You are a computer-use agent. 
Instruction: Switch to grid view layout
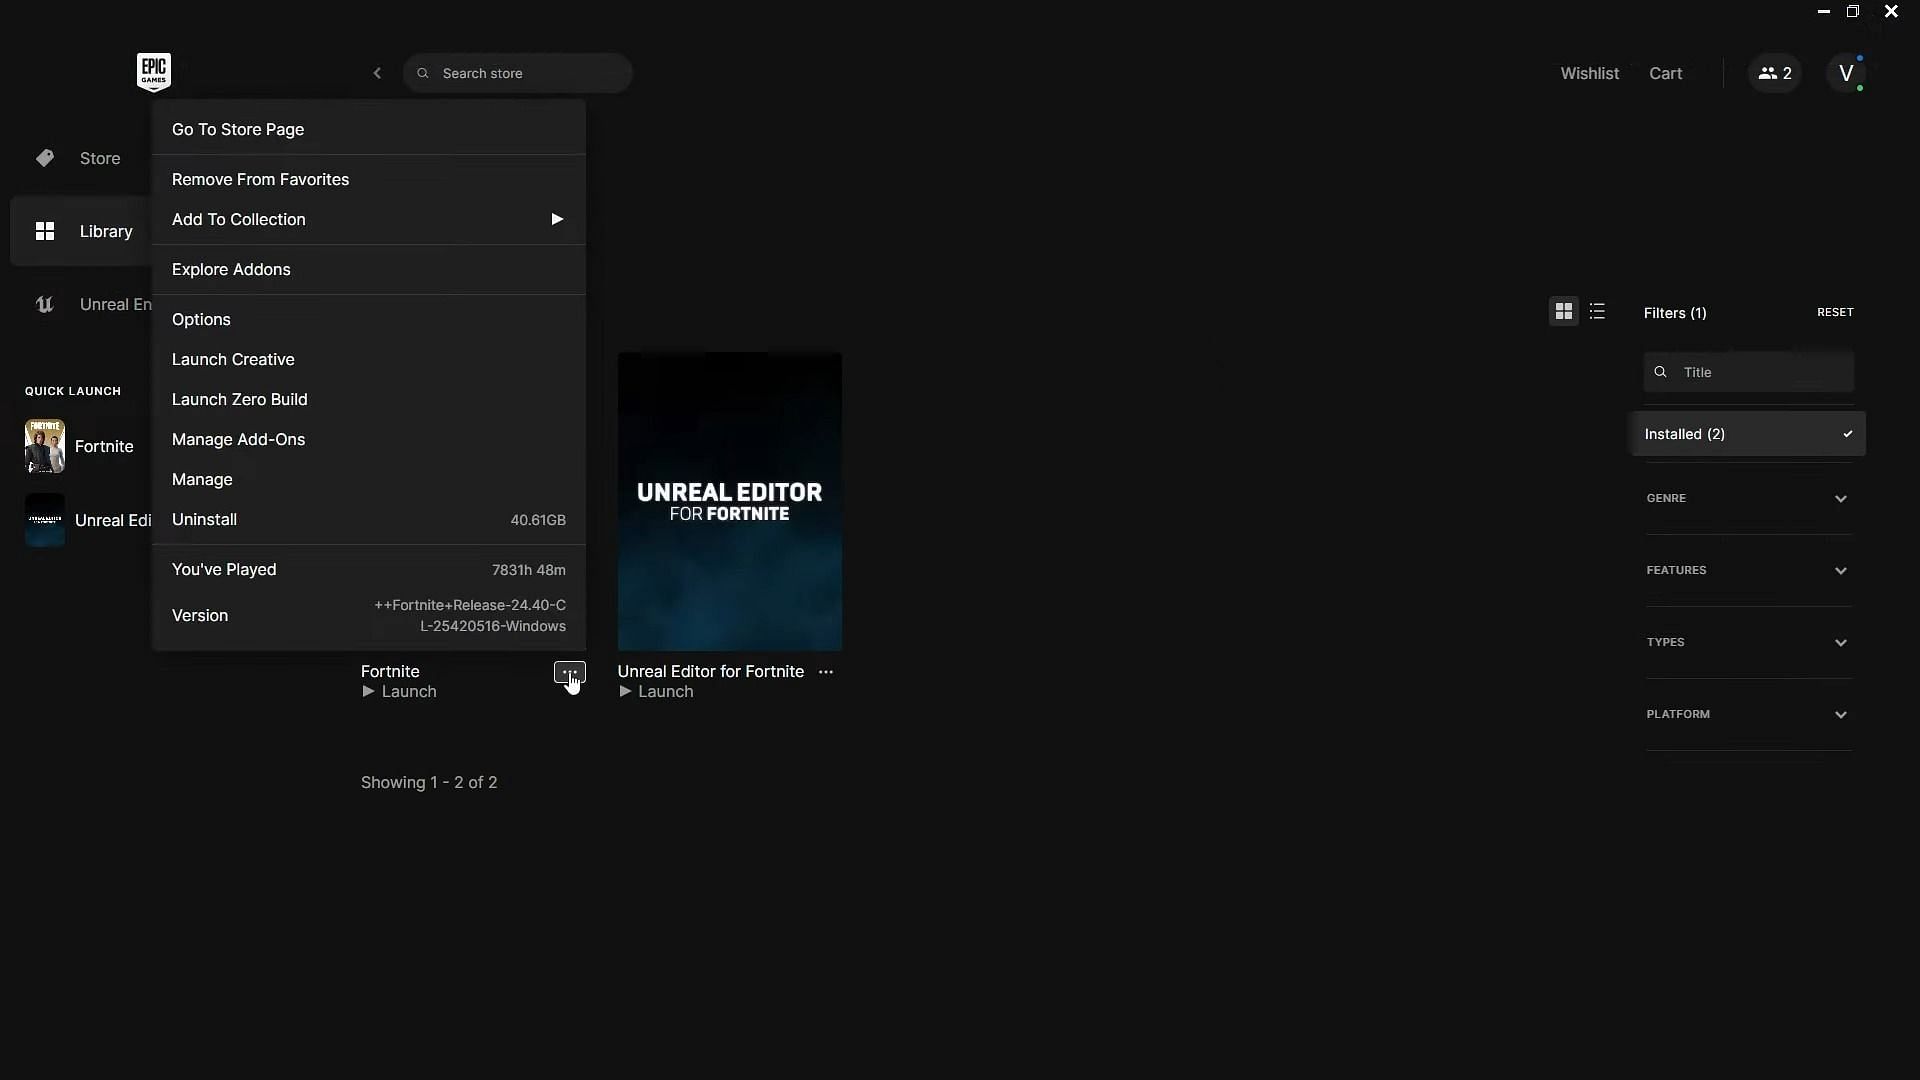pyautogui.click(x=1564, y=312)
